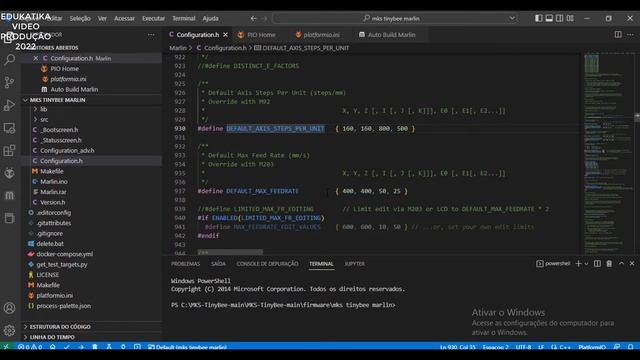Close the Configuration.h tab
640x360 pixels.
coord(225,35)
